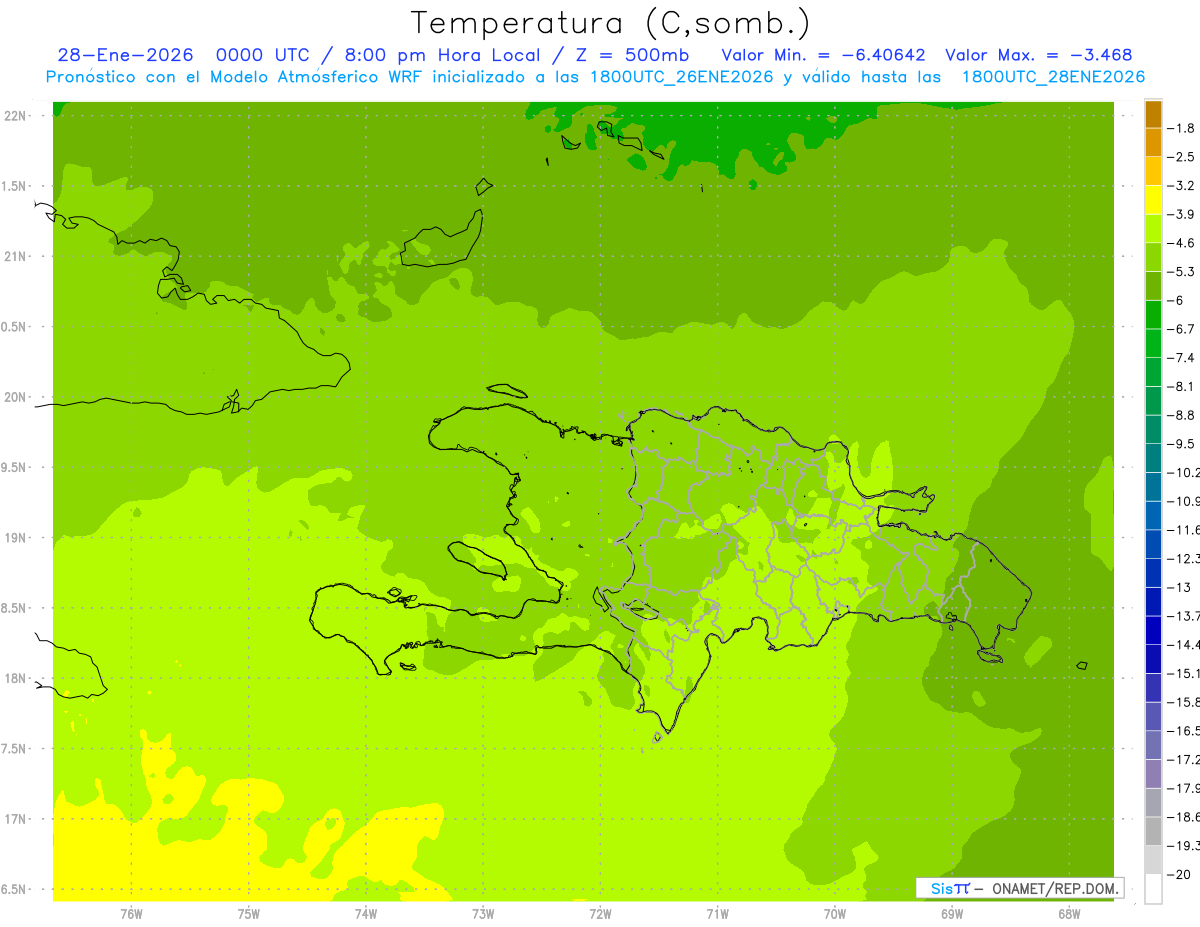Click the "71W" longitude label

point(717,914)
